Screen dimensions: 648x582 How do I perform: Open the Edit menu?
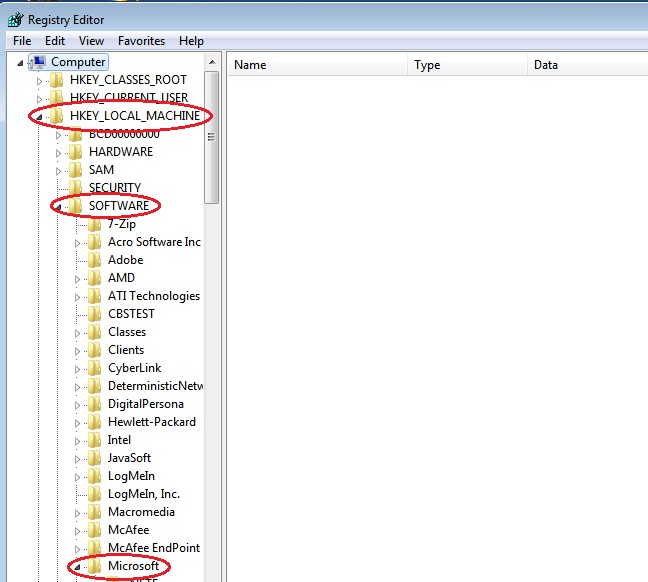pos(55,41)
